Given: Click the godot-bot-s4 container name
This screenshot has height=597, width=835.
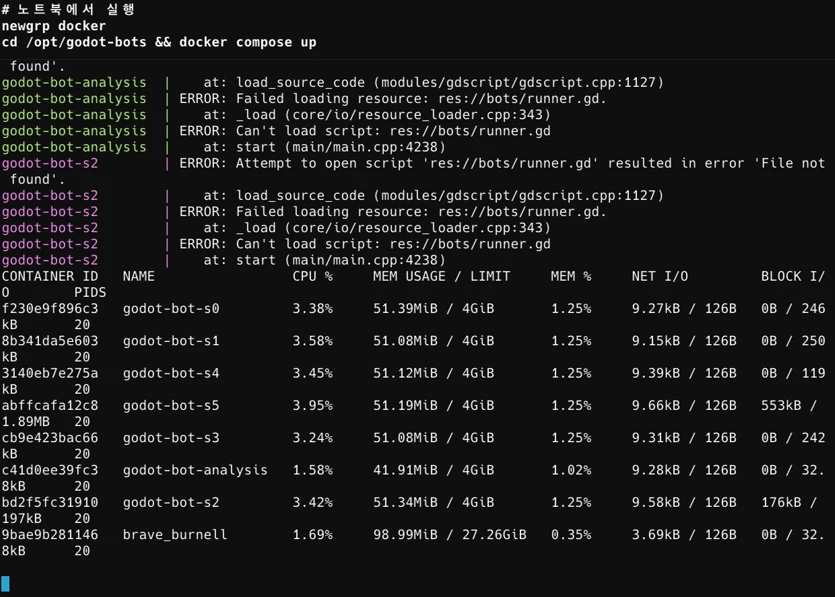Looking at the screenshot, I should (171, 373).
